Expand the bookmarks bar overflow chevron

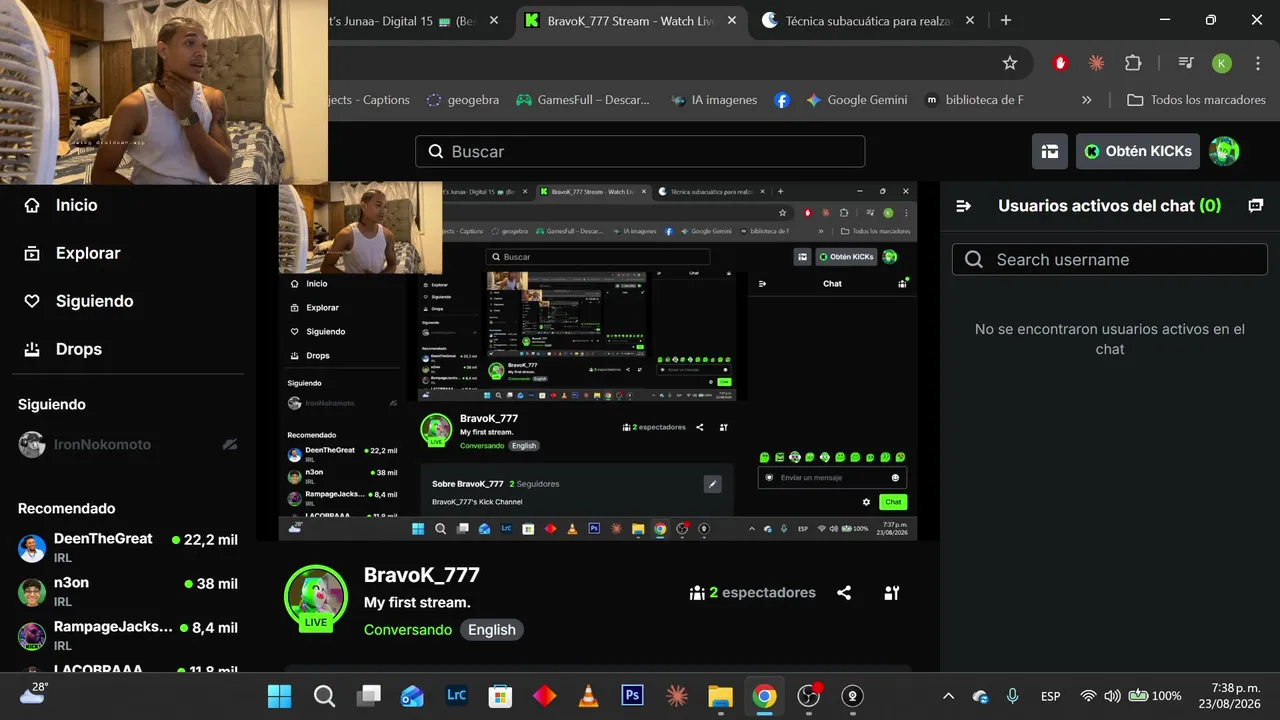pos(1087,100)
